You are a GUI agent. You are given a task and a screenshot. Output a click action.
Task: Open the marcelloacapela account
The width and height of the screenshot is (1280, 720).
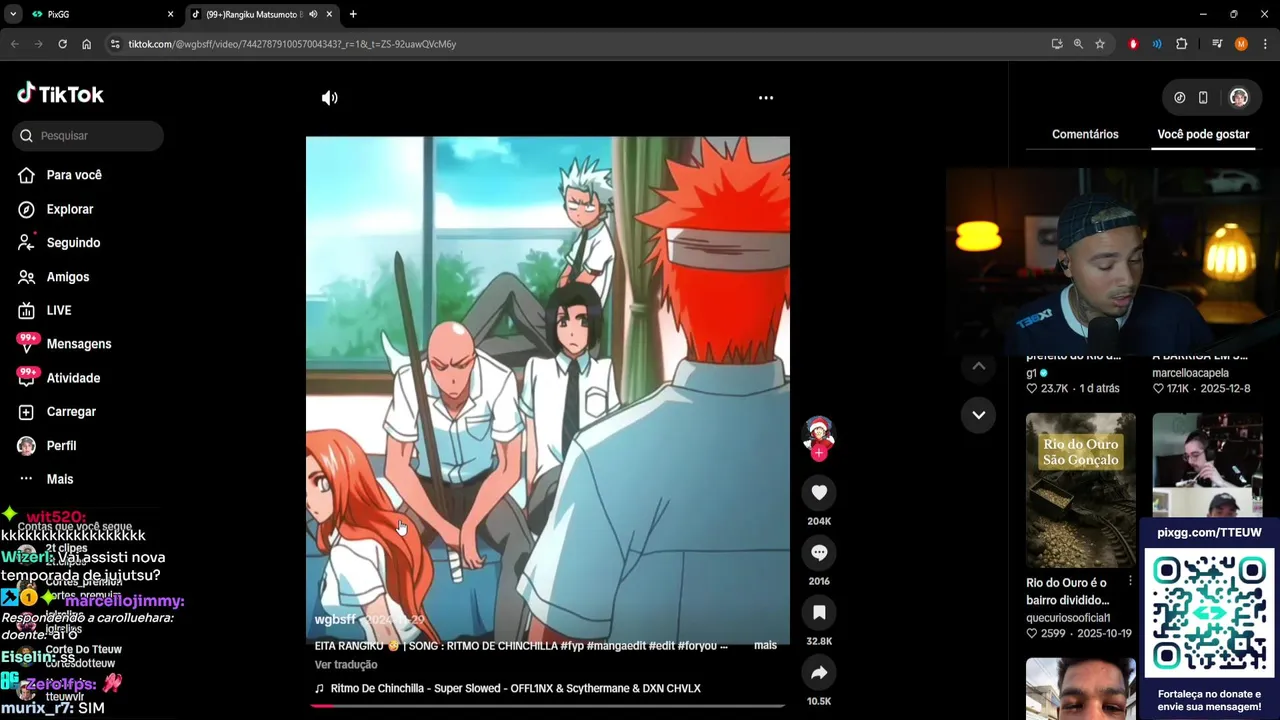pos(1190,373)
